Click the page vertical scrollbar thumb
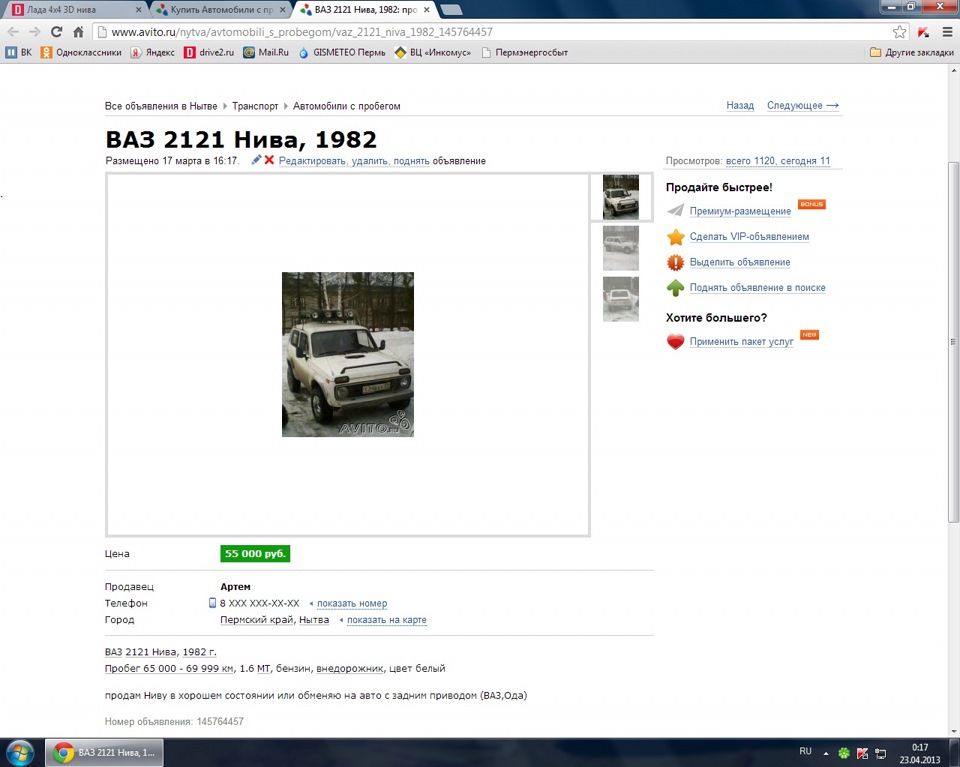The width and height of the screenshot is (960, 767). click(953, 343)
